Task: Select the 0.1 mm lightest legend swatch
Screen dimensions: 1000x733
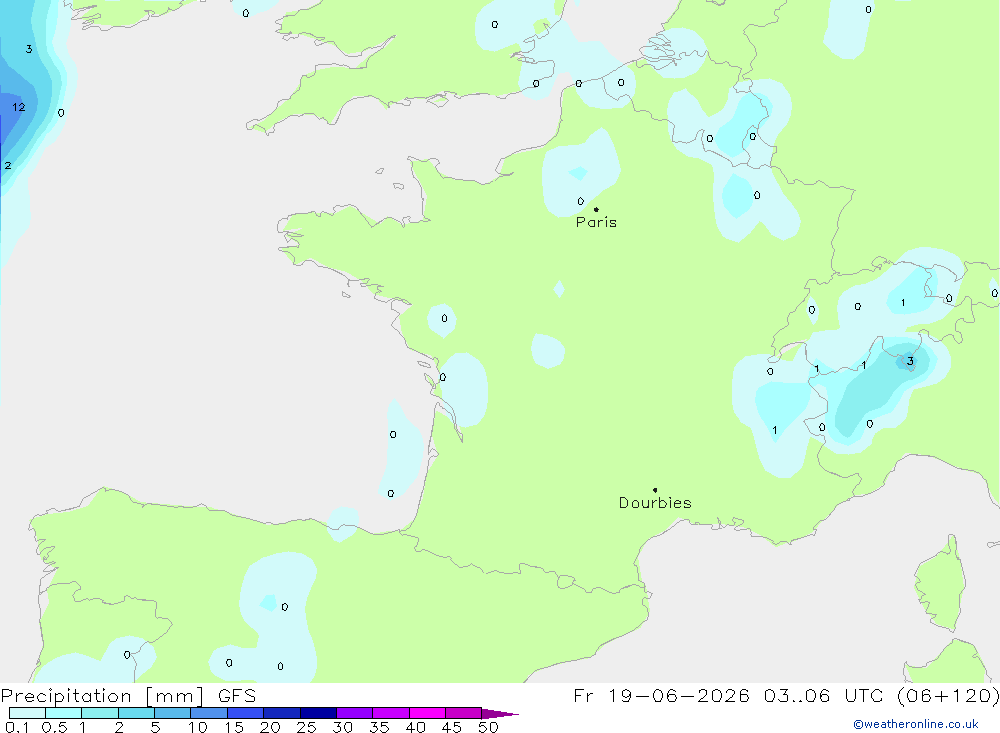Action: coord(27,713)
